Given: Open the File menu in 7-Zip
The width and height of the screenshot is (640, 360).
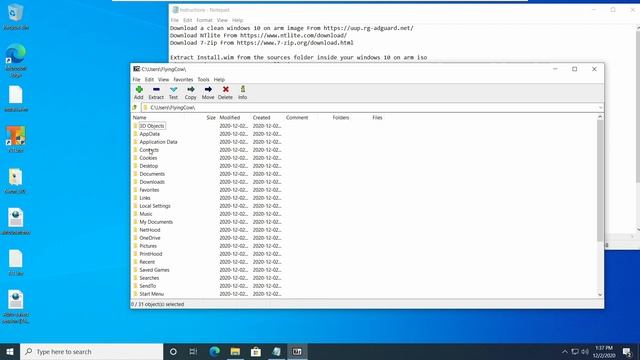Looking at the screenshot, I should [136, 80].
